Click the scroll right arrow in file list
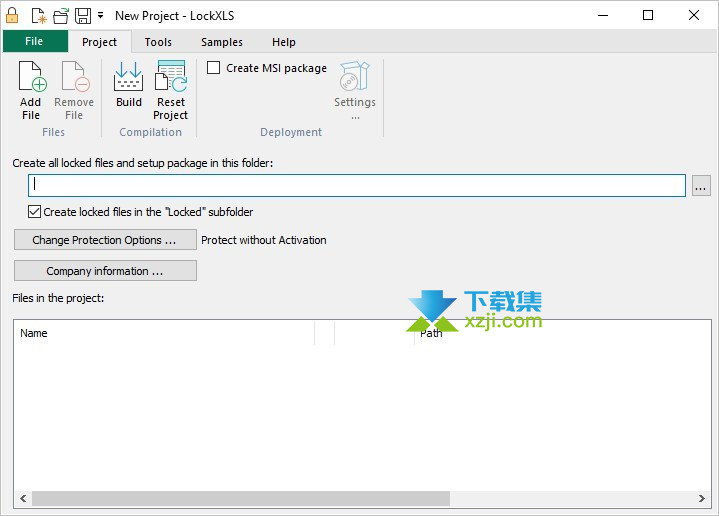 [x=702, y=499]
